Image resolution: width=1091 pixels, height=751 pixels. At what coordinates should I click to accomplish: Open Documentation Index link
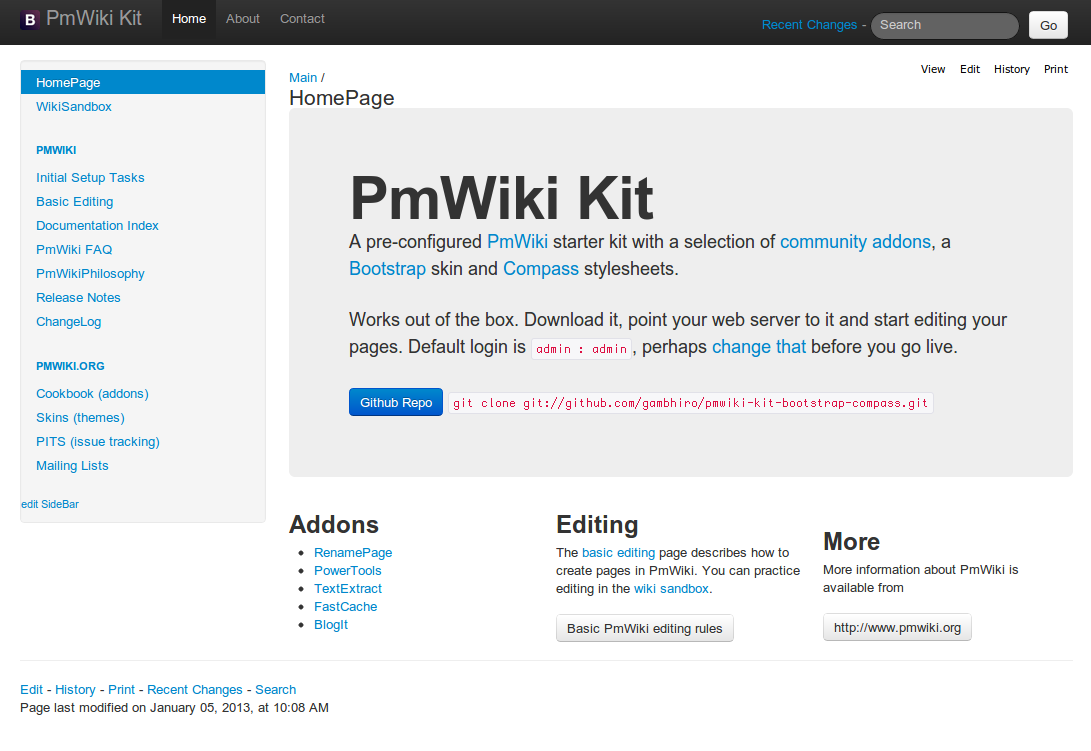(97, 226)
